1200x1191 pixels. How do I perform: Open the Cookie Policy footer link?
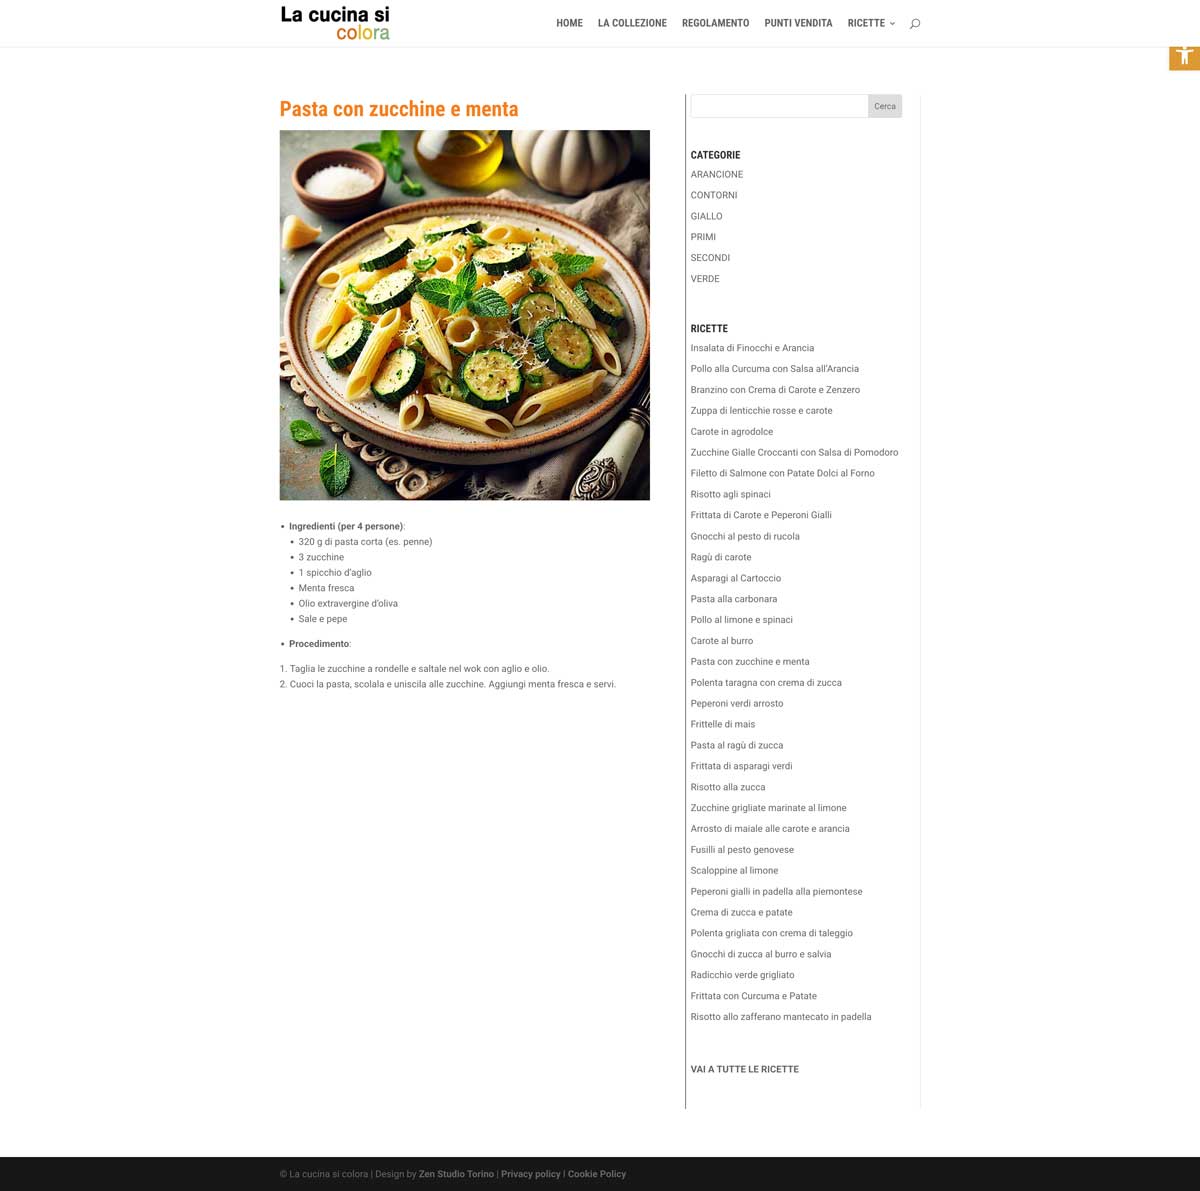tap(597, 1174)
